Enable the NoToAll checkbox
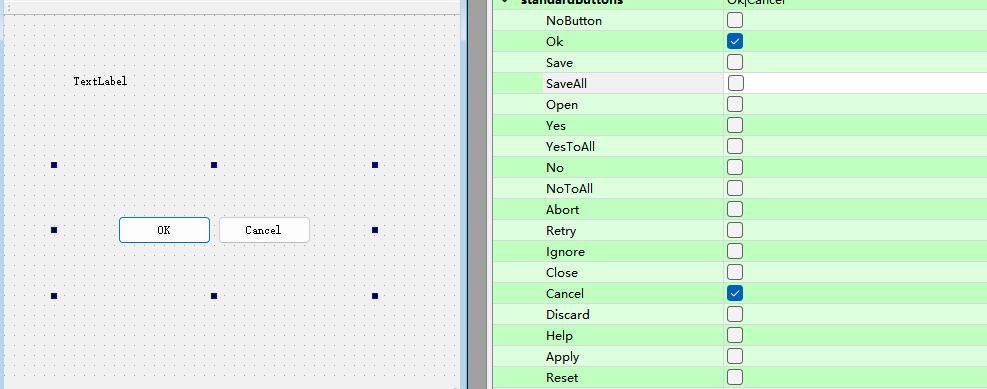 pyautogui.click(x=735, y=188)
